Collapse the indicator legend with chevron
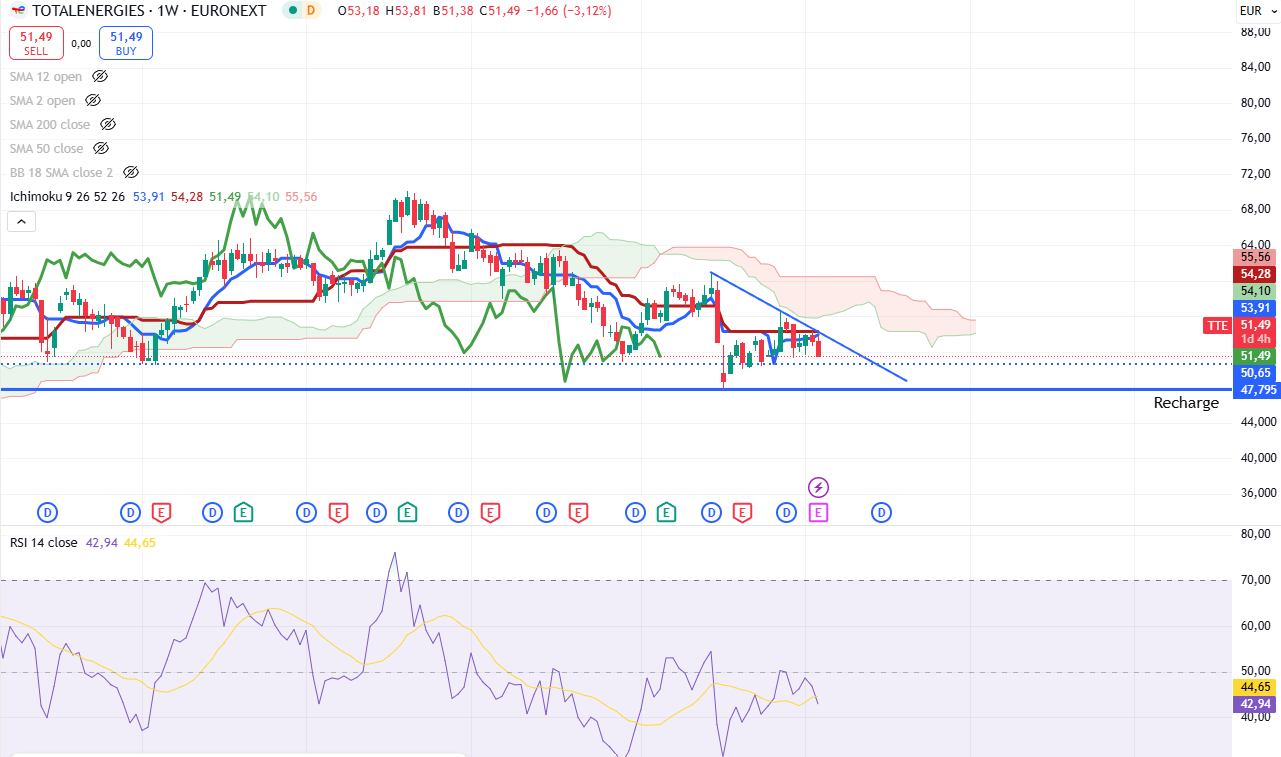The width and height of the screenshot is (1281, 757). [22, 222]
